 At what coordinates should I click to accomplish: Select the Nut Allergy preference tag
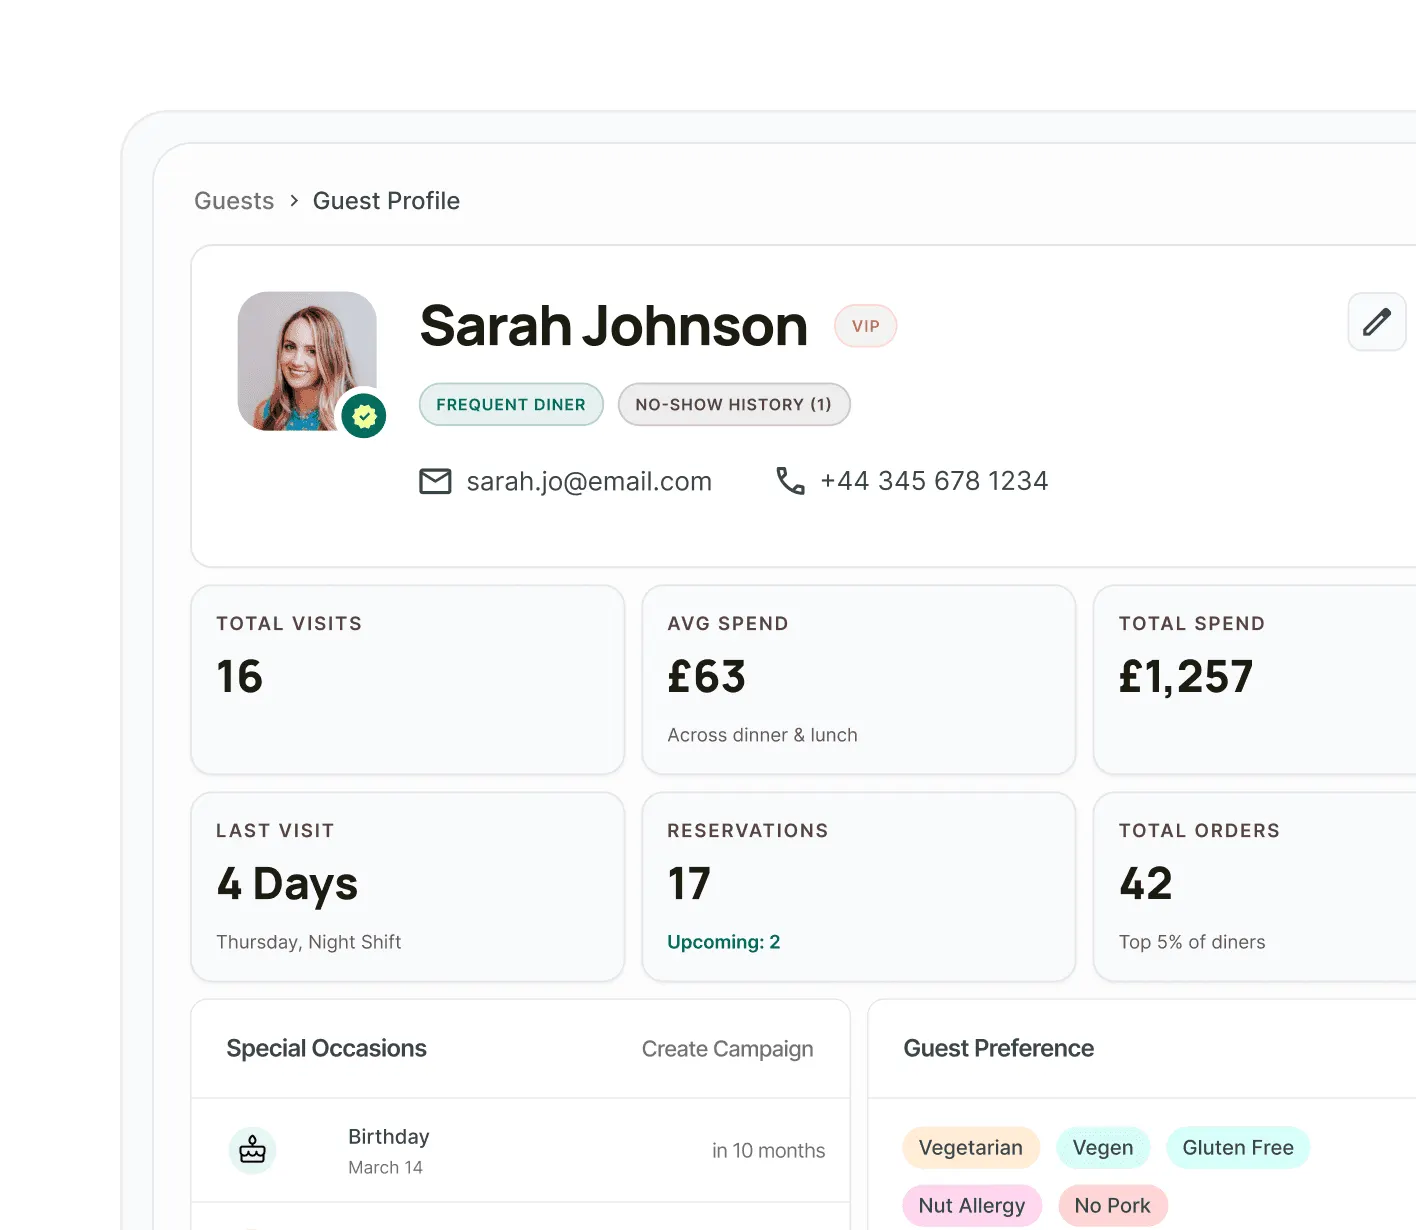point(972,1206)
